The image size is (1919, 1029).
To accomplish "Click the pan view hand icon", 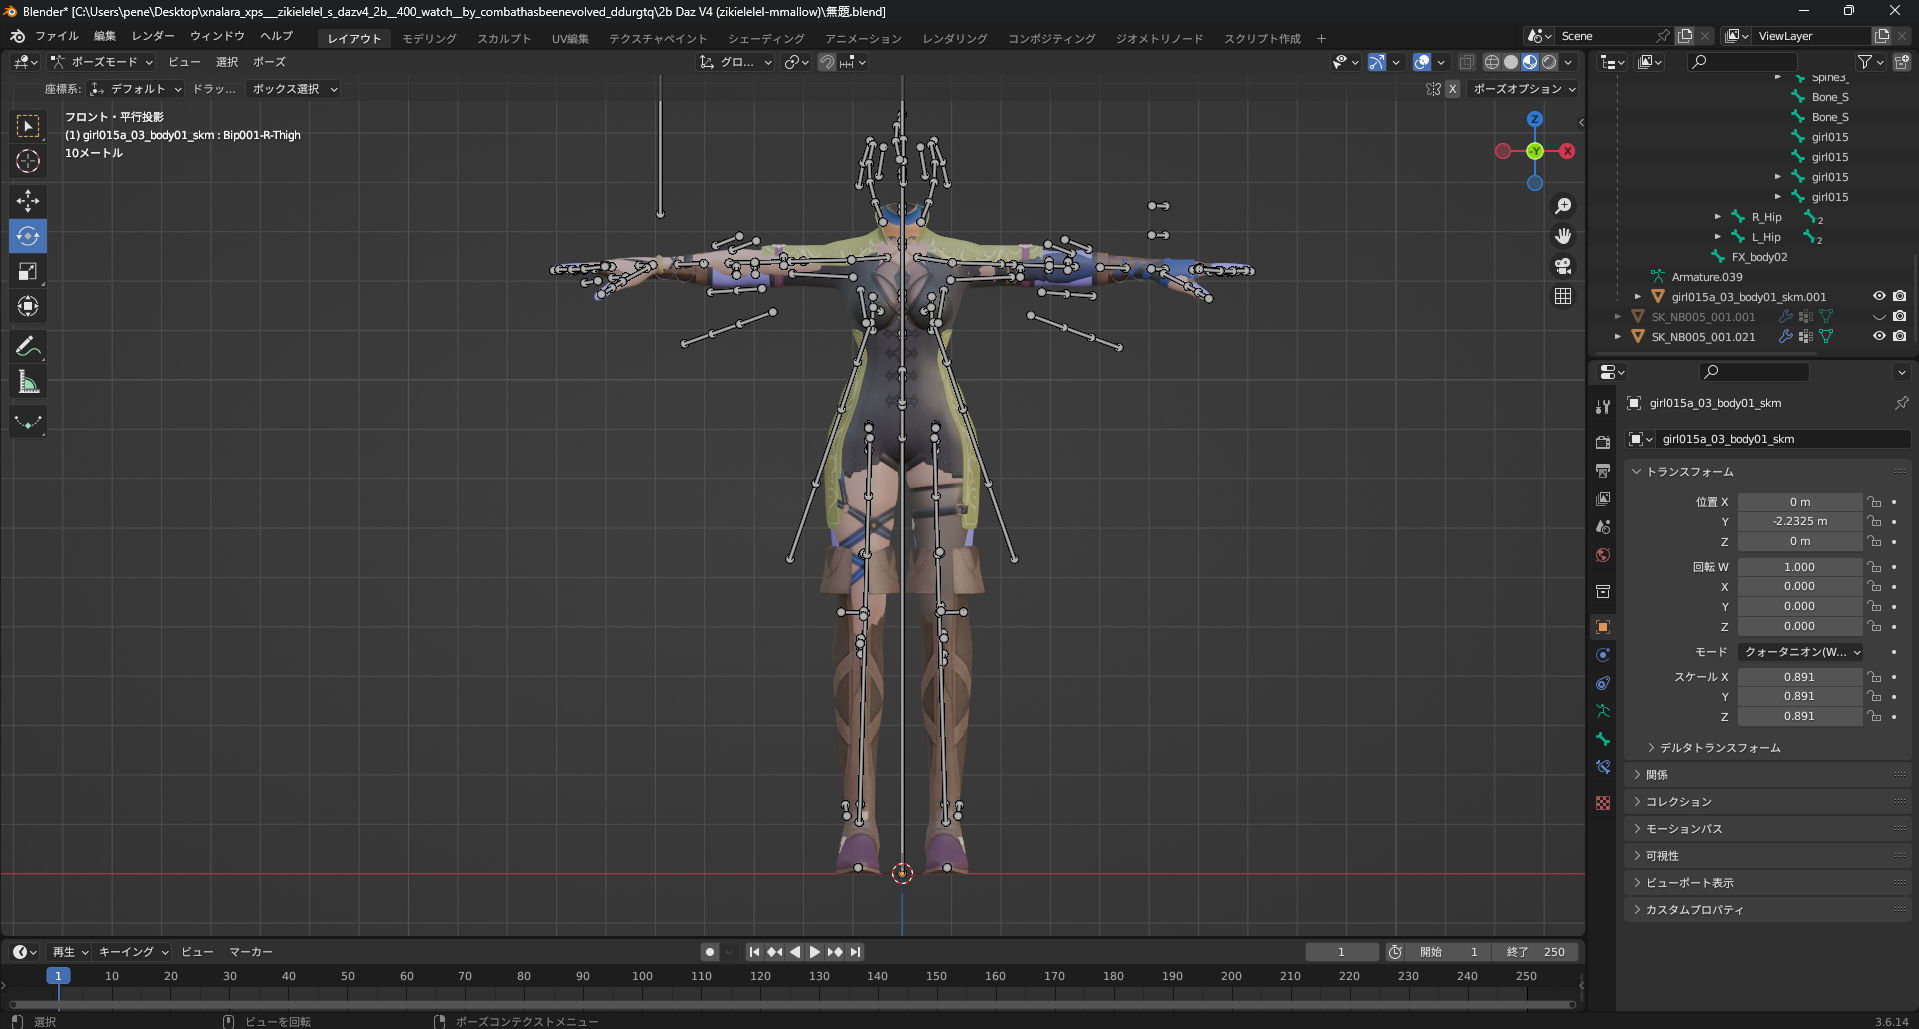I will 1563,236.
